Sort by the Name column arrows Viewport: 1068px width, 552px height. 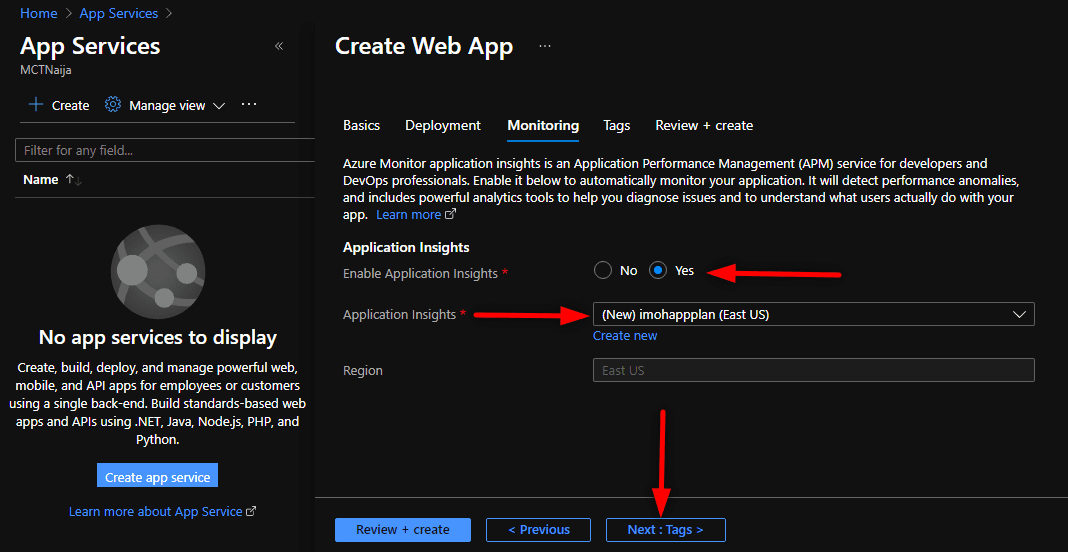click(74, 180)
